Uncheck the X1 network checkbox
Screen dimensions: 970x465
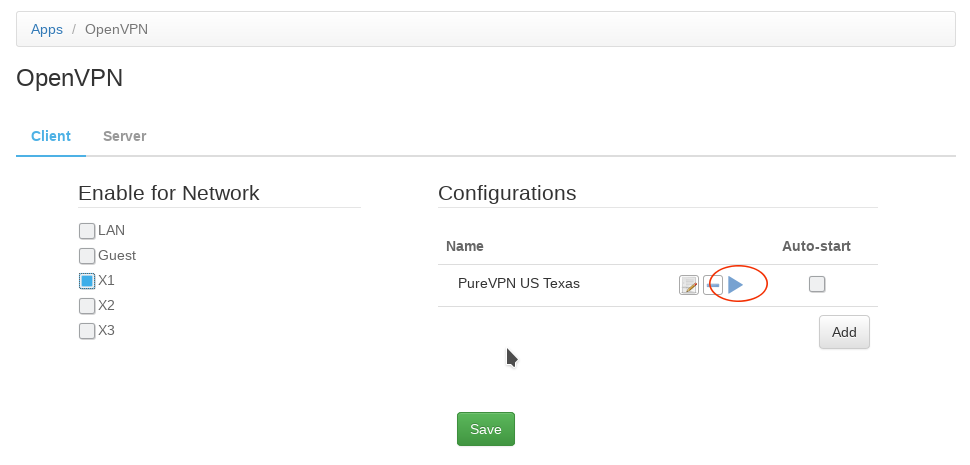[x=87, y=281]
